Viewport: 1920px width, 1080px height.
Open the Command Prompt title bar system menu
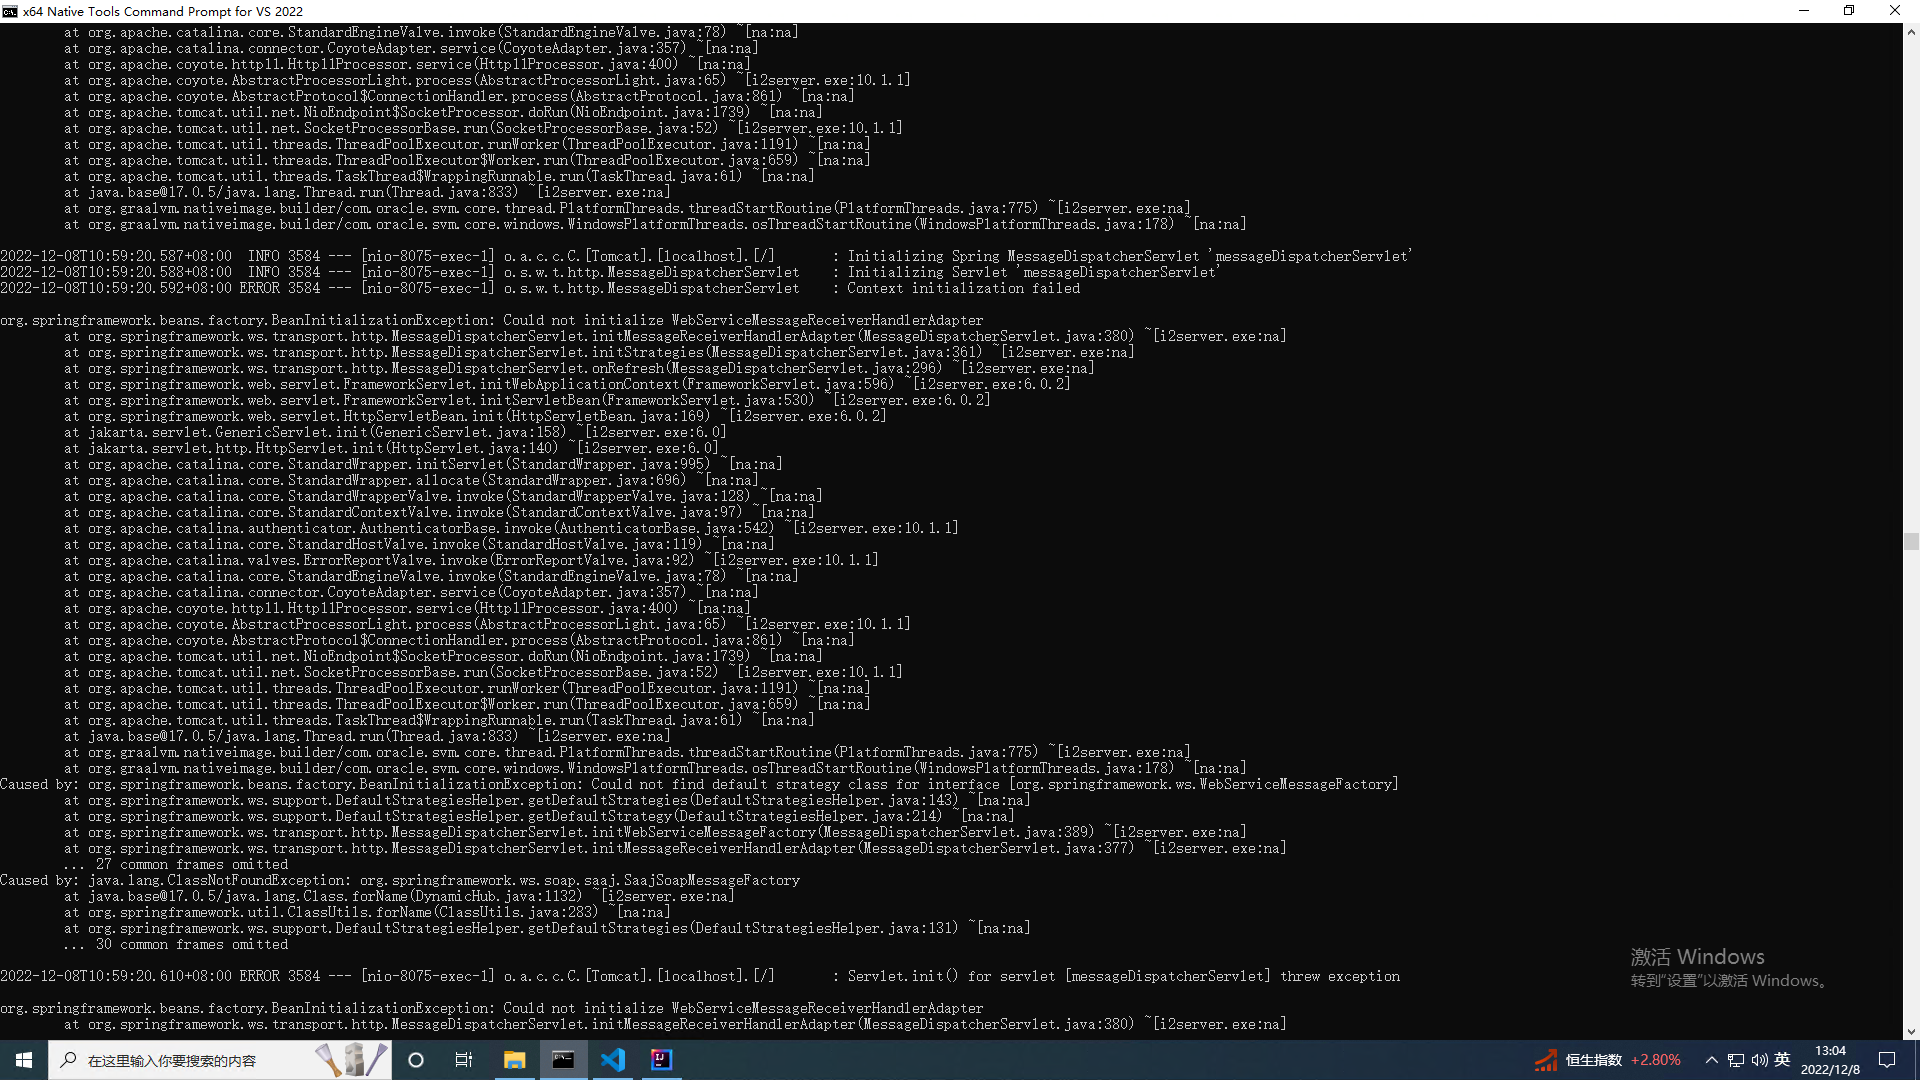9,11
